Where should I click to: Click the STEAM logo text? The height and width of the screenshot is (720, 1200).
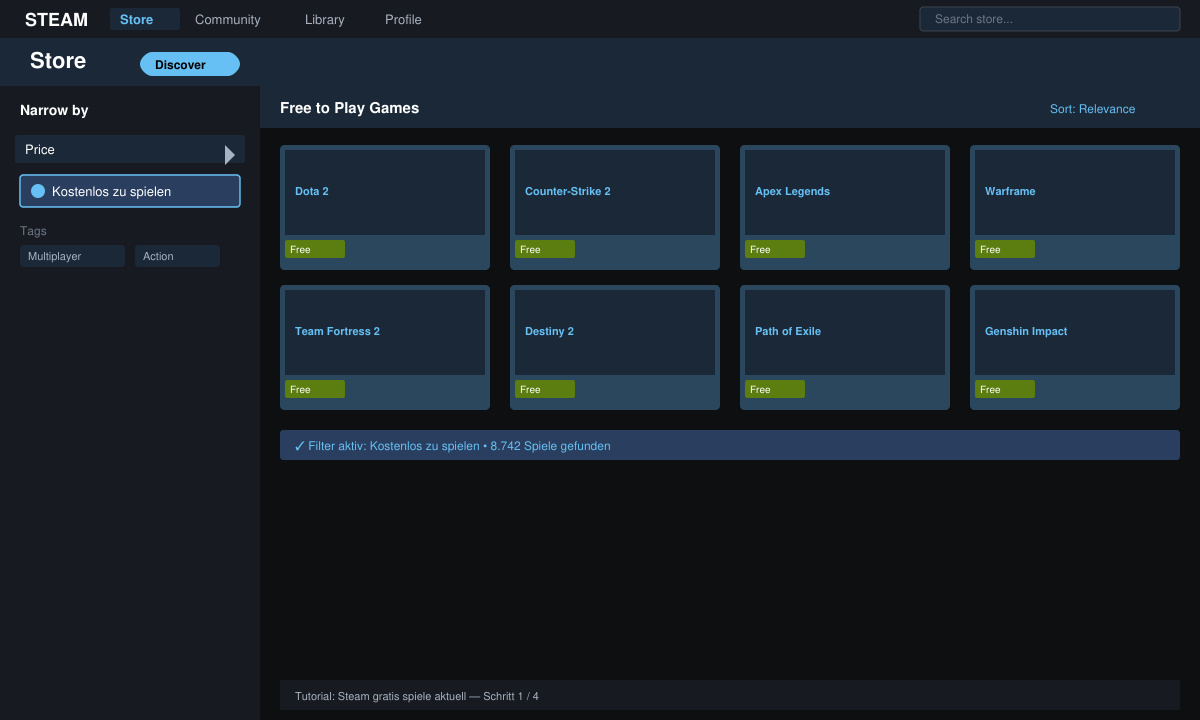tap(56, 20)
